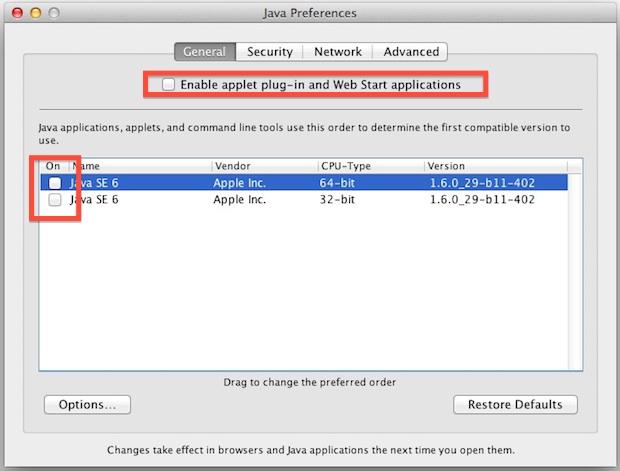Click the CPU-Type column header
Viewport: 620px width, 471px height.
pos(371,166)
